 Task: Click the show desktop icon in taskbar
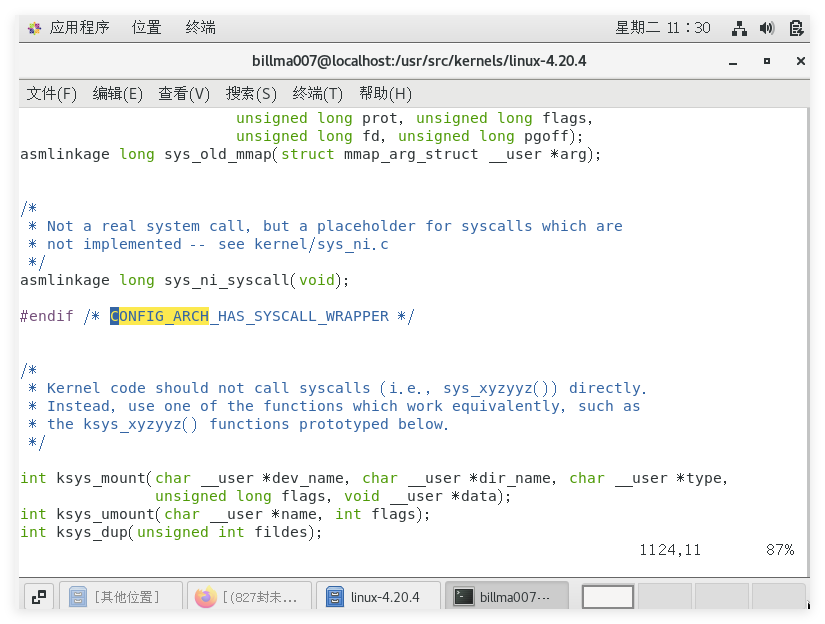tap(38, 597)
